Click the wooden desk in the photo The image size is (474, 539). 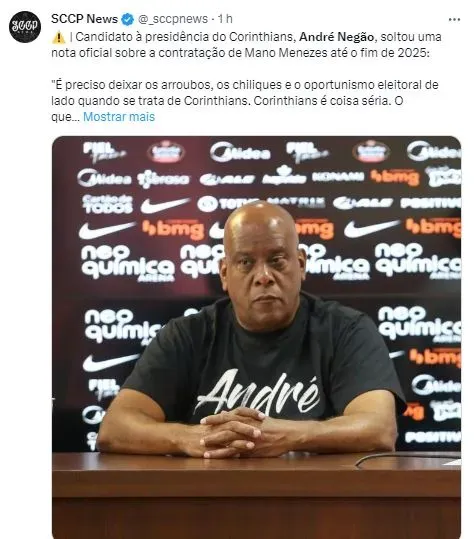256,495
